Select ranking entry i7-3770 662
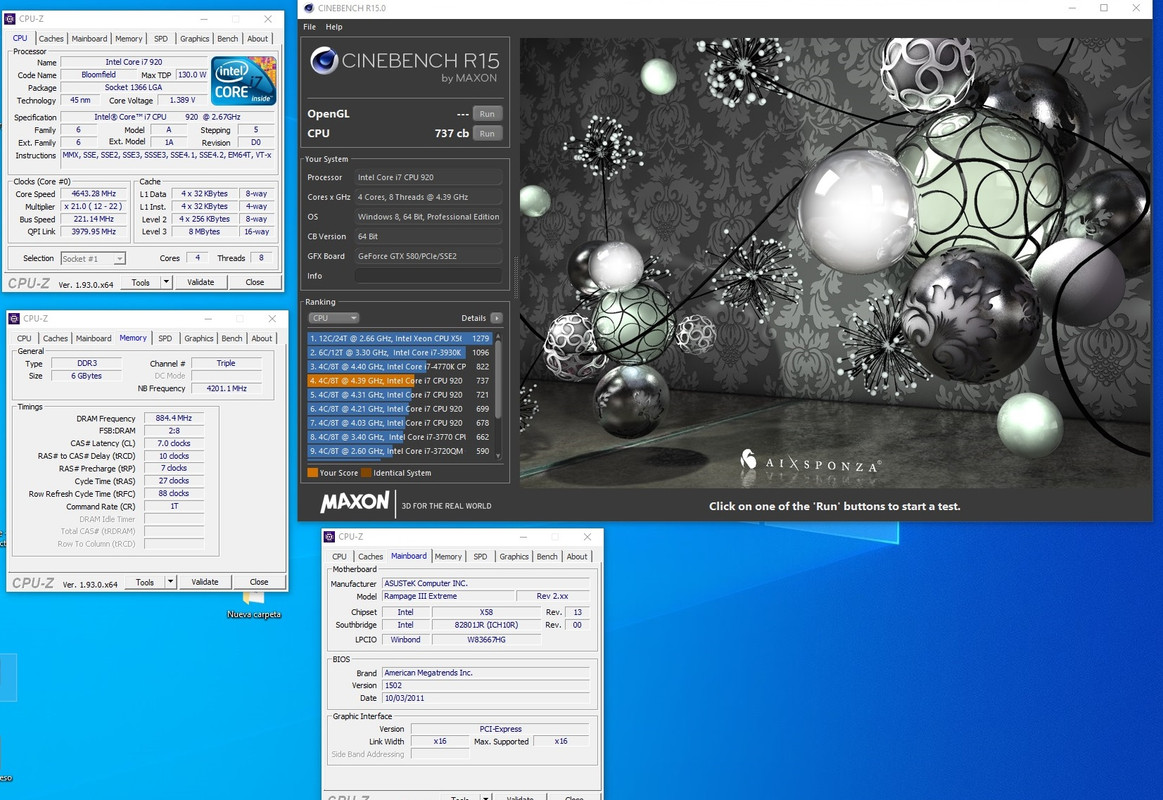The image size is (1163, 800). pos(400,437)
